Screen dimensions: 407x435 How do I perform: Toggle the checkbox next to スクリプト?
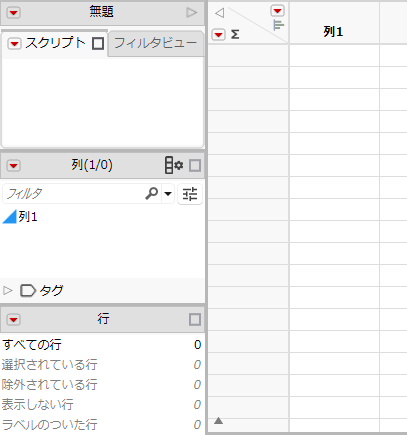pos(98,43)
